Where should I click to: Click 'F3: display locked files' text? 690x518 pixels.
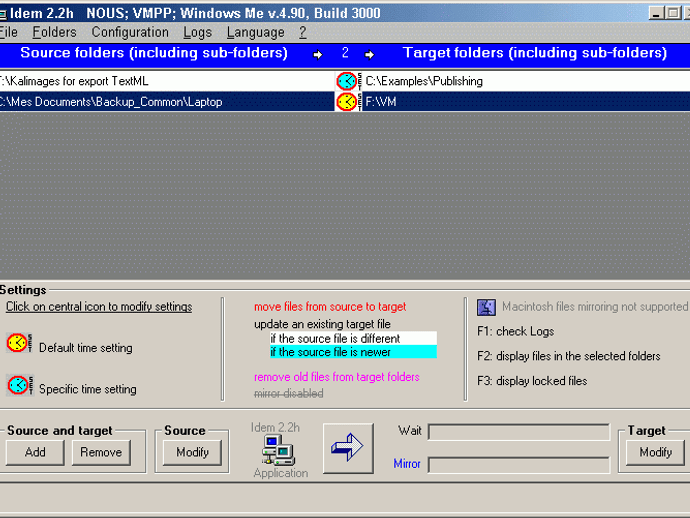[532, 381]
